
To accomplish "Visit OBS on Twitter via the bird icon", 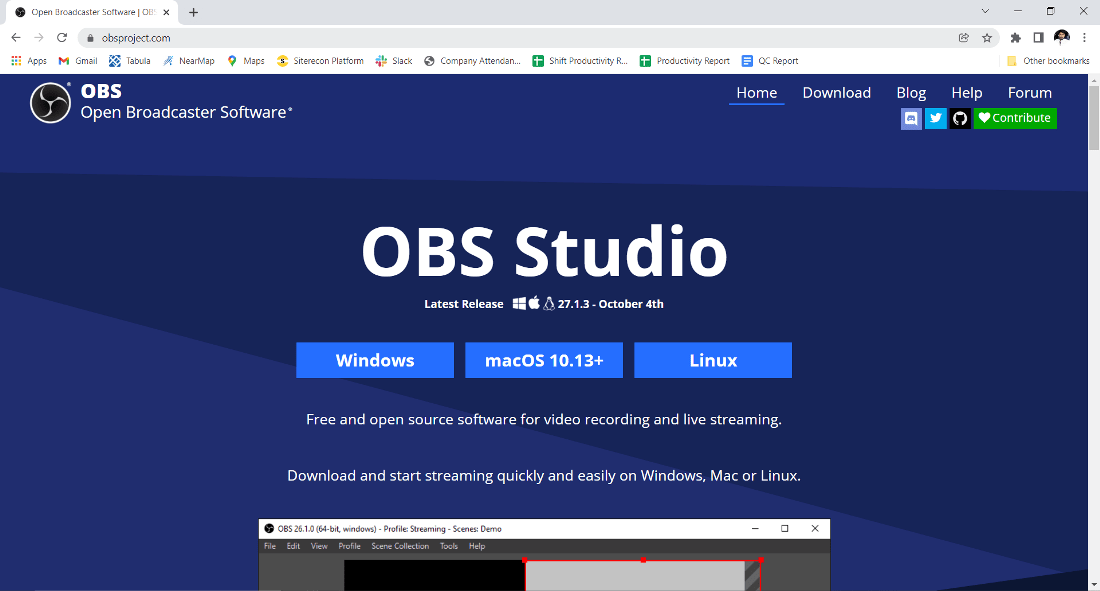I will (x=935, y=118).
